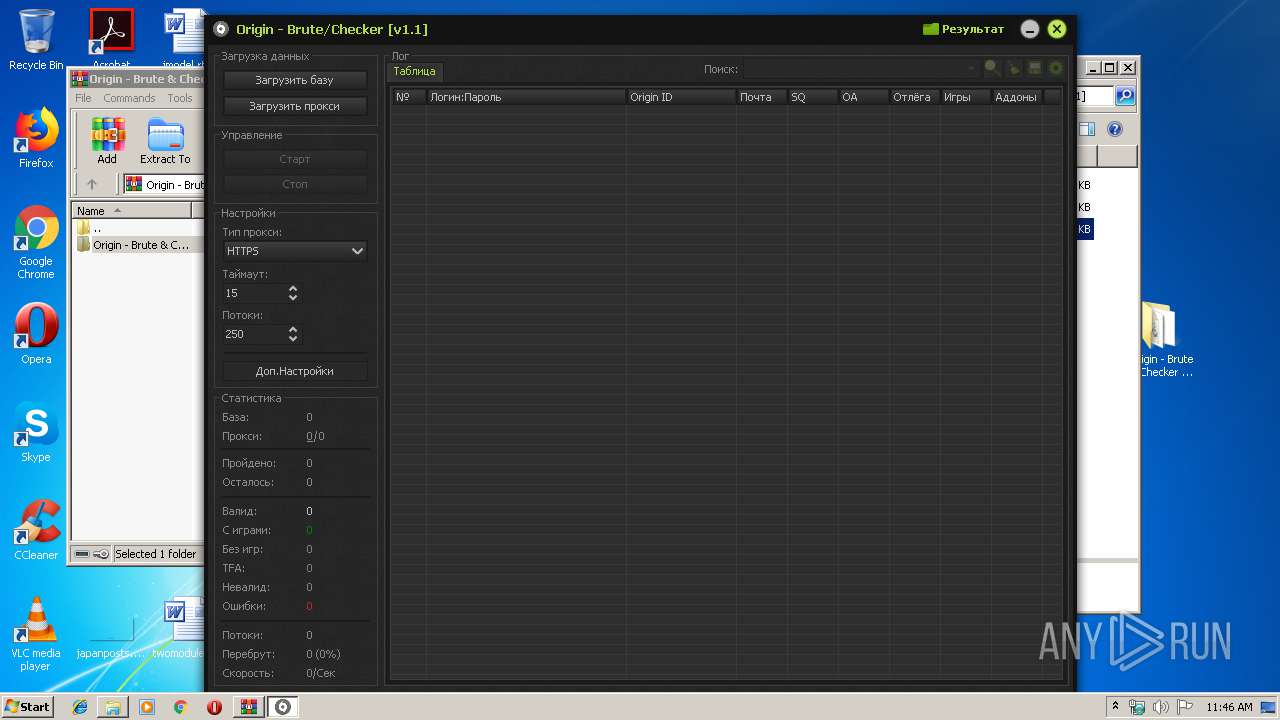
Task: Click the WinRAR taskbar icon
Action: 249,707
